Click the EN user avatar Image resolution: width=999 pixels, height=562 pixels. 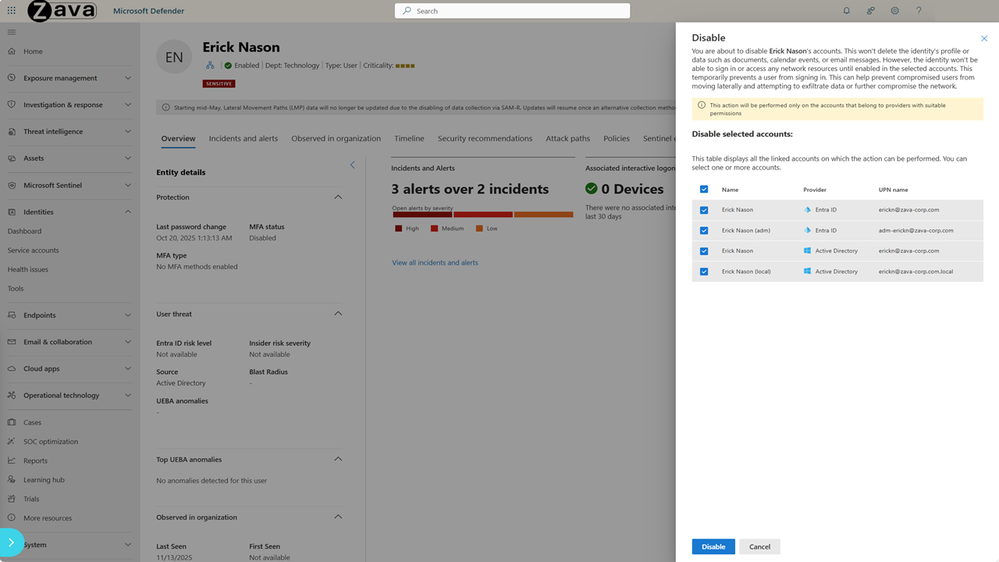click(174, 57)
